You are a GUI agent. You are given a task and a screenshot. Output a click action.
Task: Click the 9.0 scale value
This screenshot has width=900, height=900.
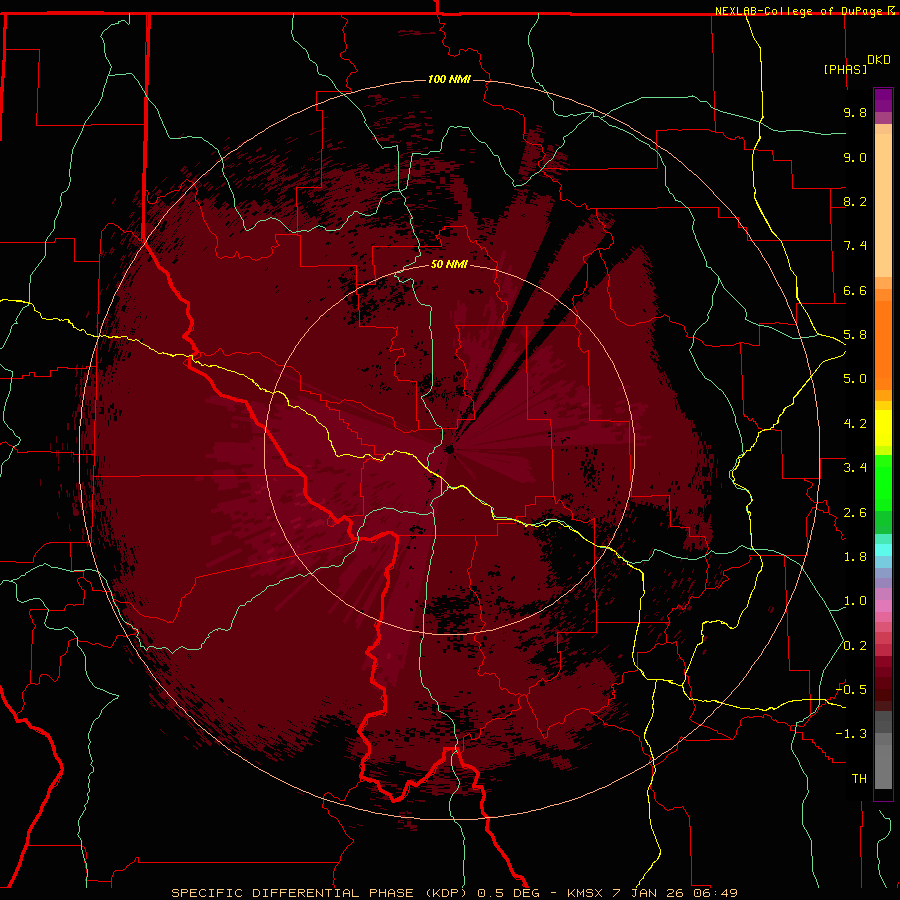coord(855,157)
